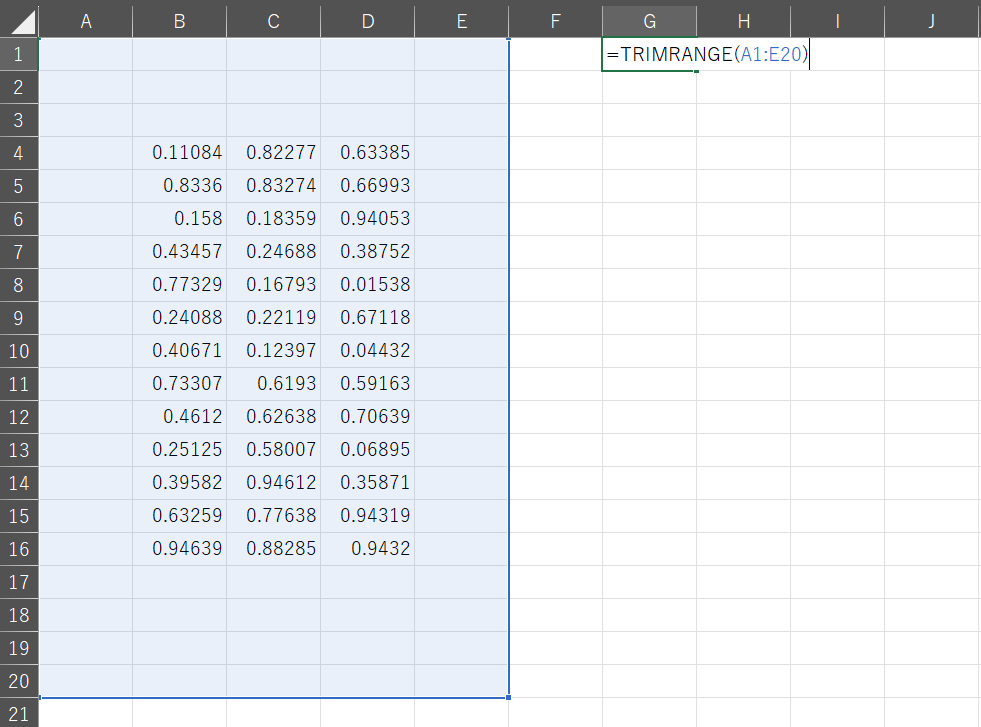
Task: Select column B header
Action: 179,20
